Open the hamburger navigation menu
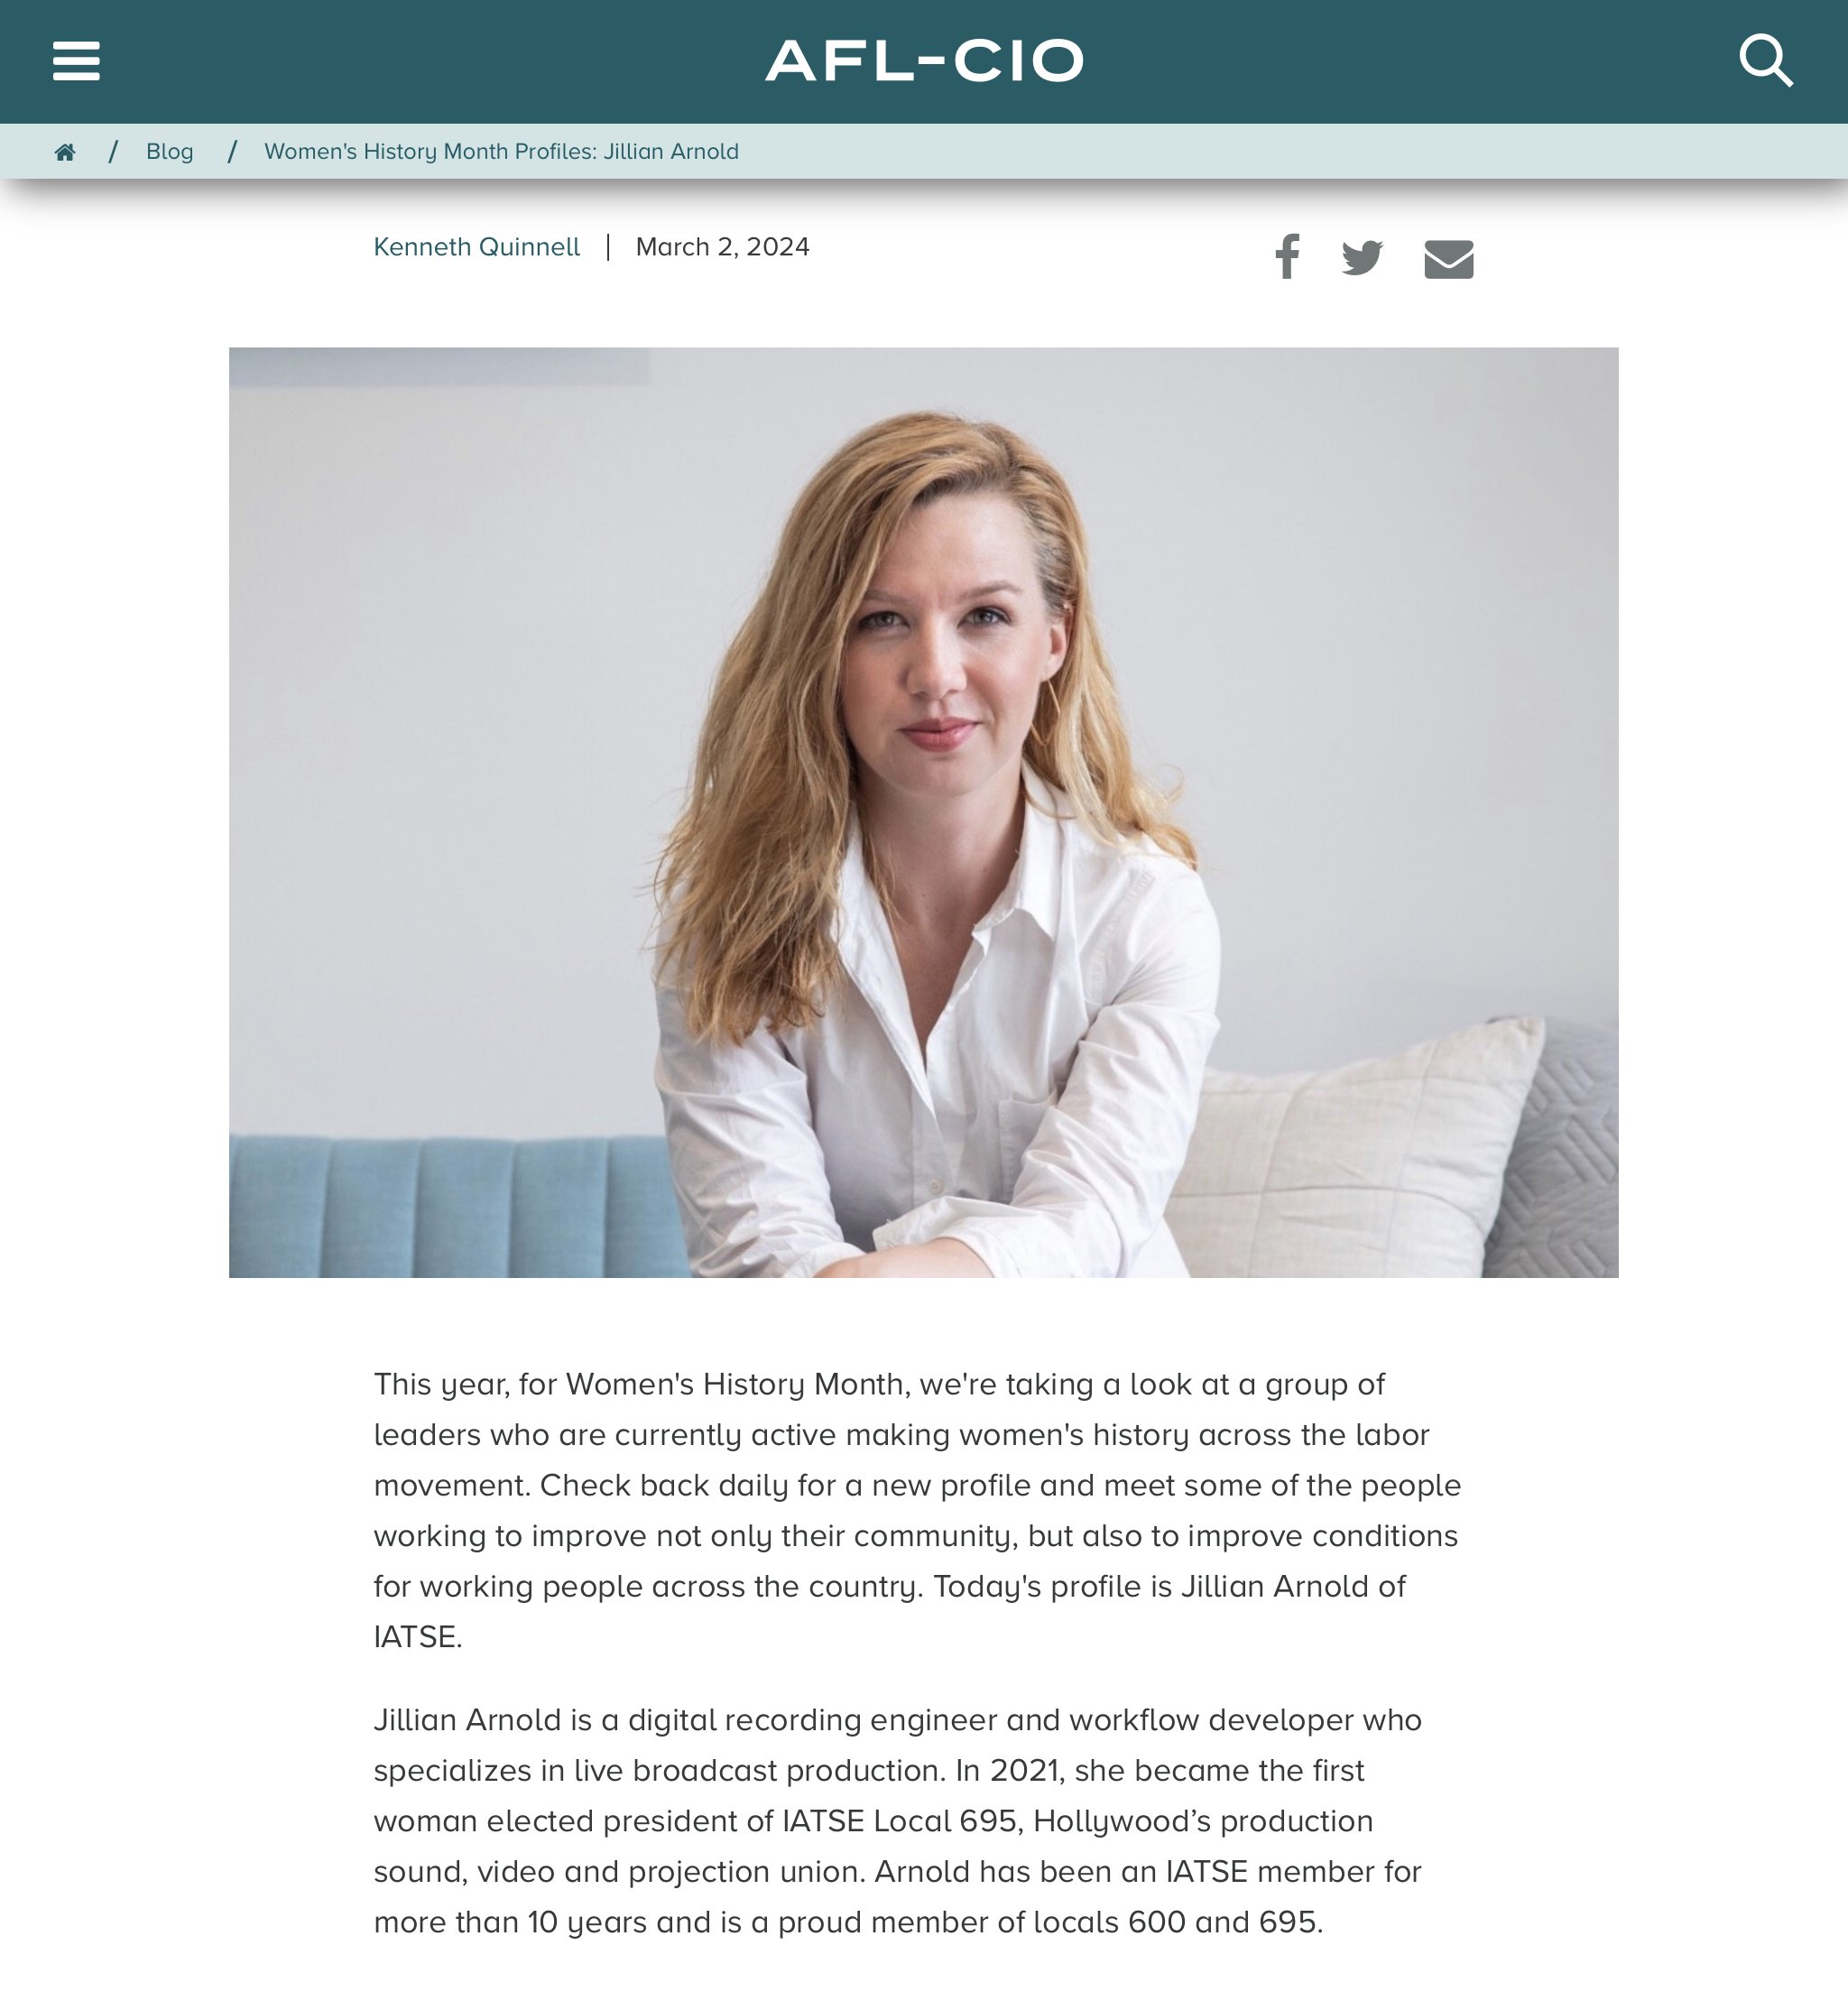 tap(76, 61)
